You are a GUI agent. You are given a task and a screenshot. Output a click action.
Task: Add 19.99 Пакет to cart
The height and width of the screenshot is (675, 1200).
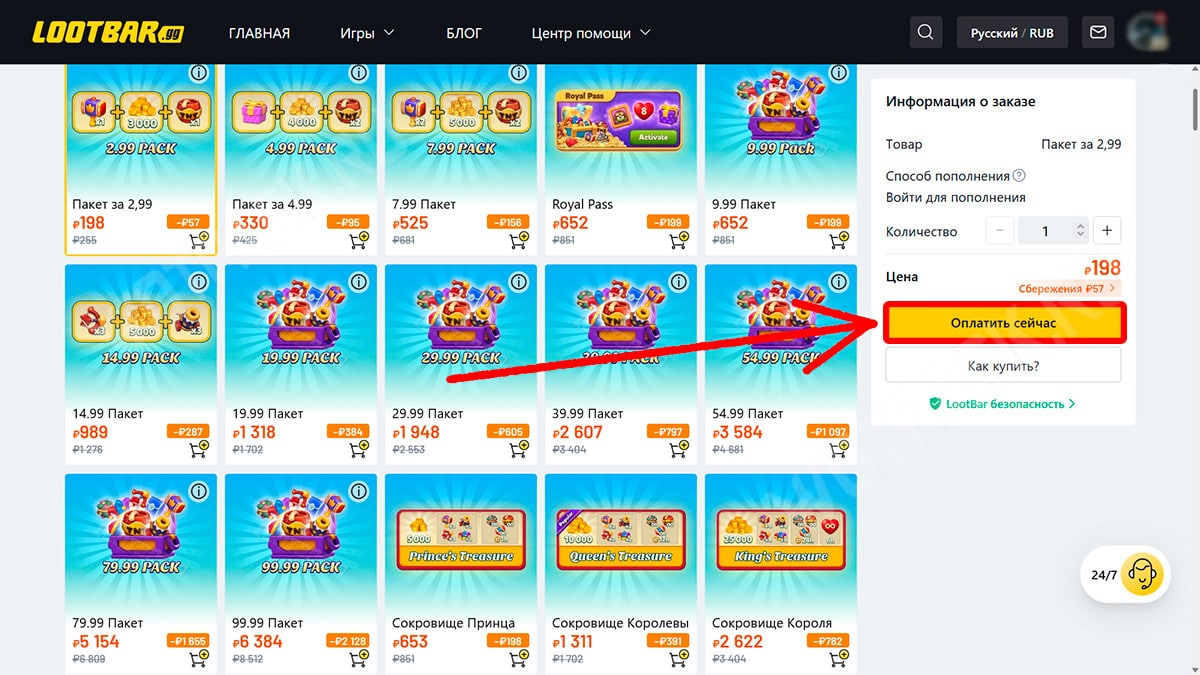tap(358, 449)
